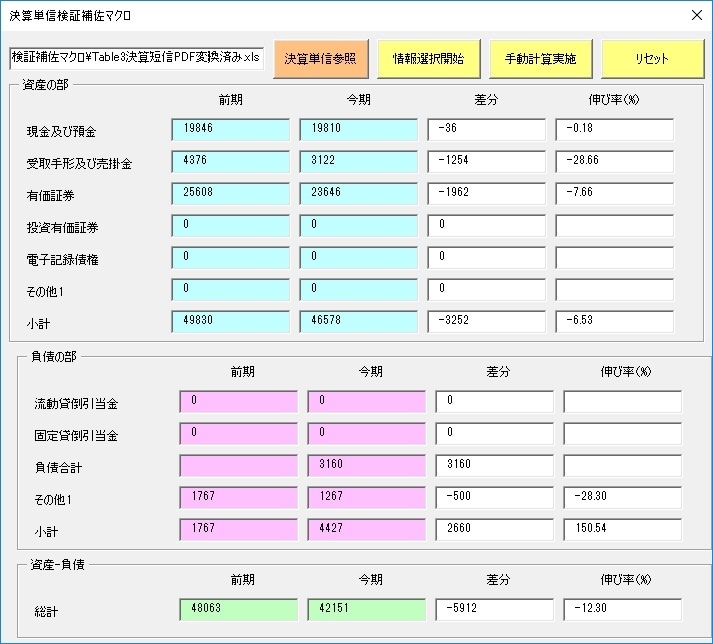The width and height of the screenshot is (713, 644).
Task: Select 総計 前期 field 48063
Action: (239, 610)
